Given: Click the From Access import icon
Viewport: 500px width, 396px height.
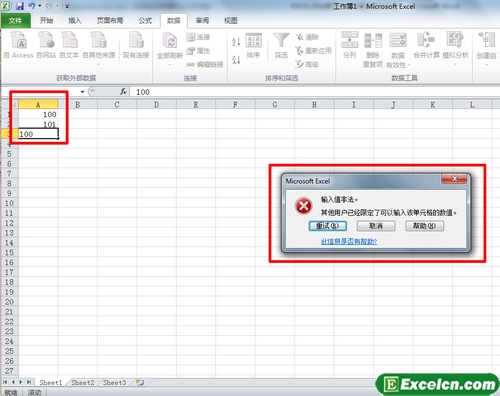Looking at the screenshot, I should (19, 40).
